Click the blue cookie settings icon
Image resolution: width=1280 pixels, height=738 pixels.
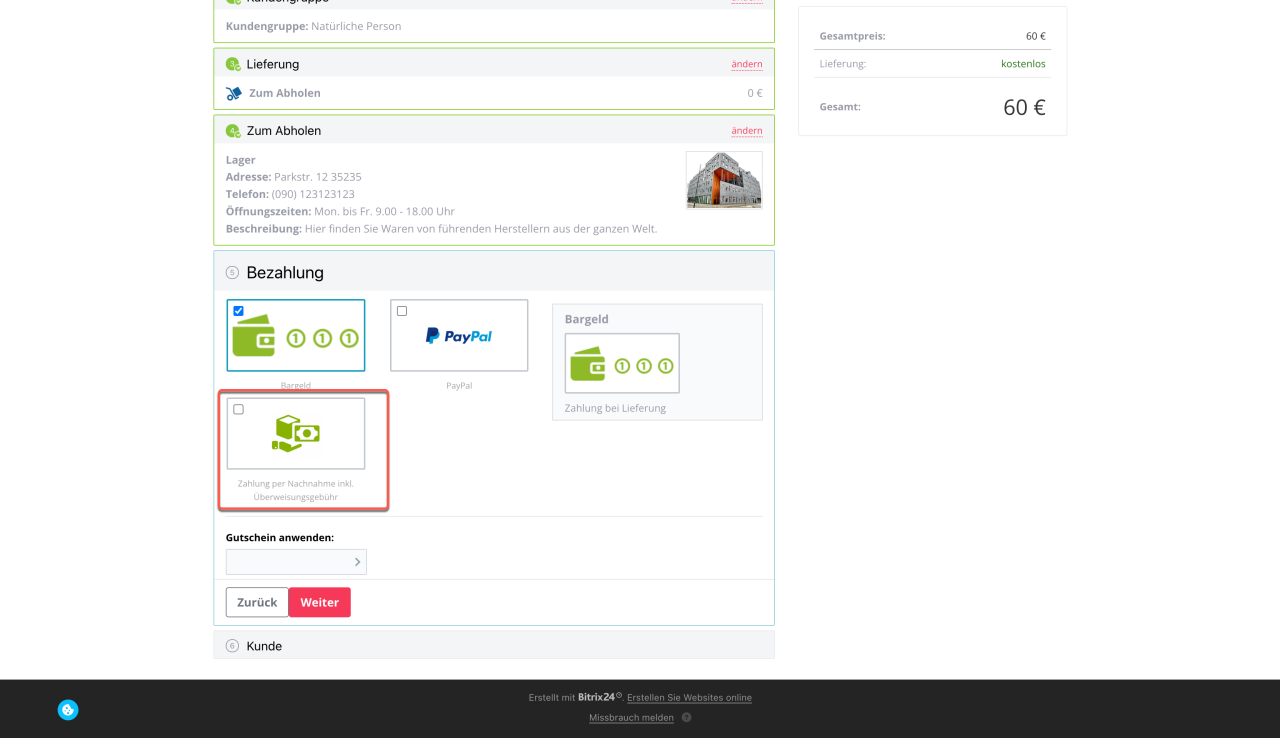click(68, 710)
